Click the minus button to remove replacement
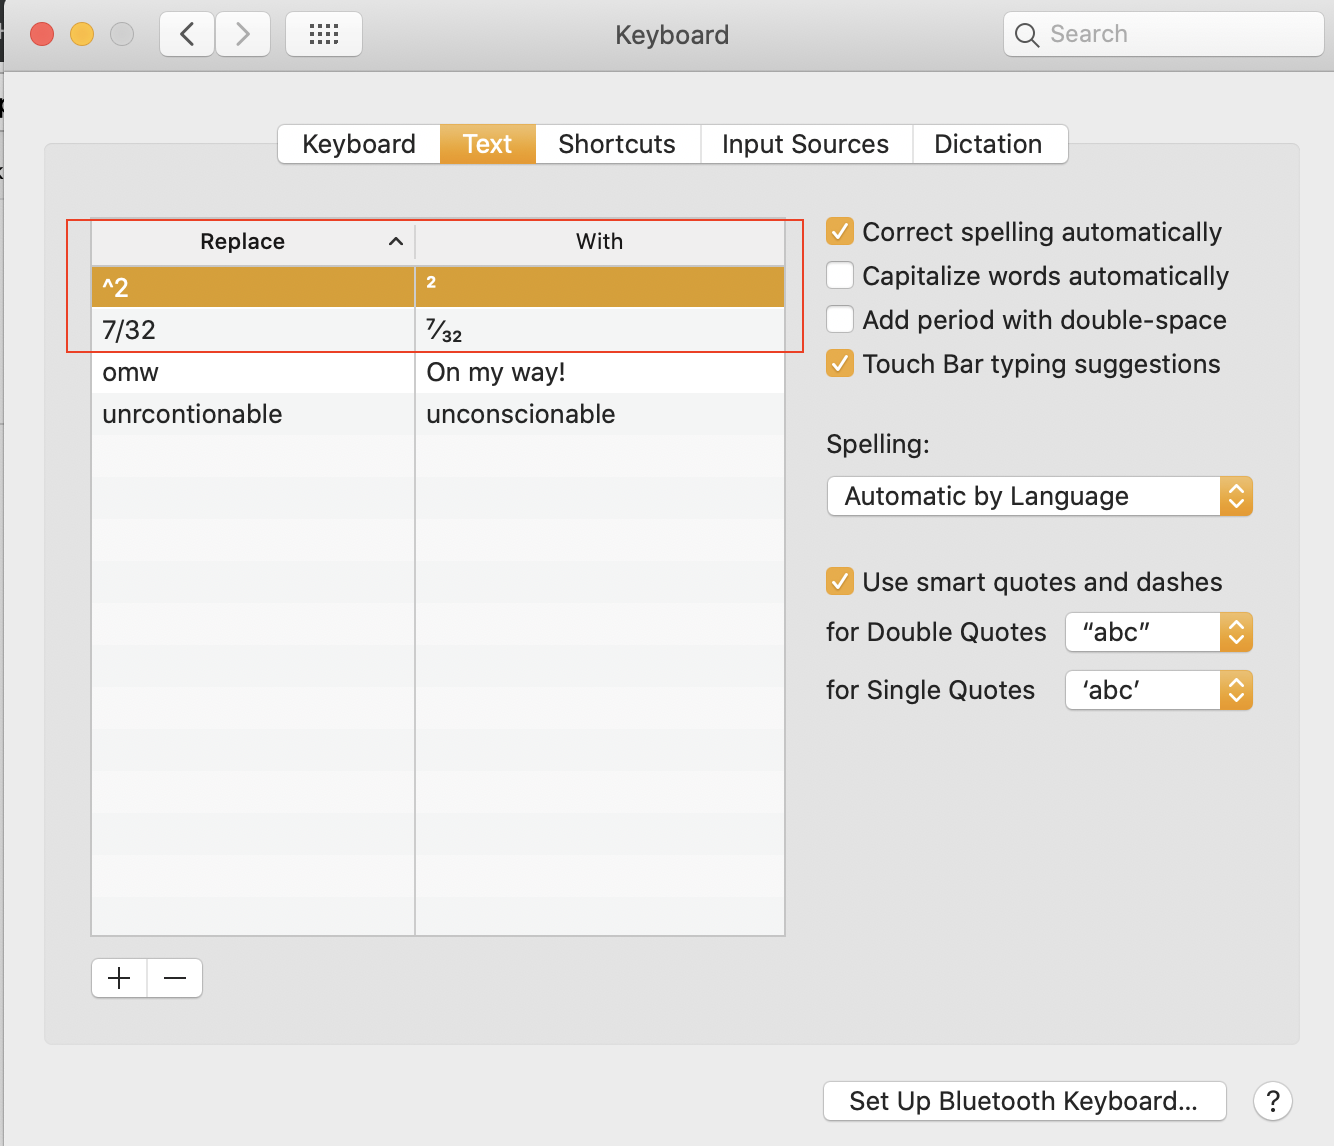The height and width of the screenshot is (1146, 1334). coord(175,978)
